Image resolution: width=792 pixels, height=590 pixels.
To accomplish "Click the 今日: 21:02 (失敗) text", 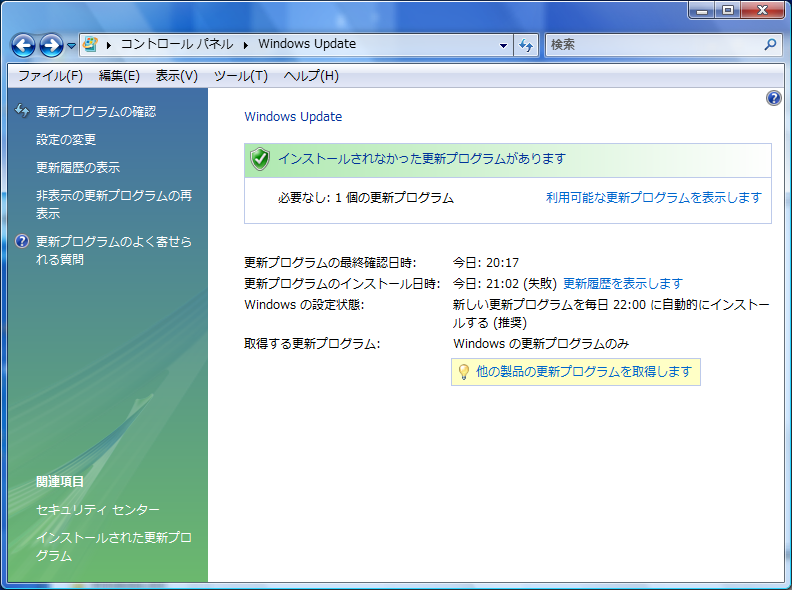I will 505,283.
